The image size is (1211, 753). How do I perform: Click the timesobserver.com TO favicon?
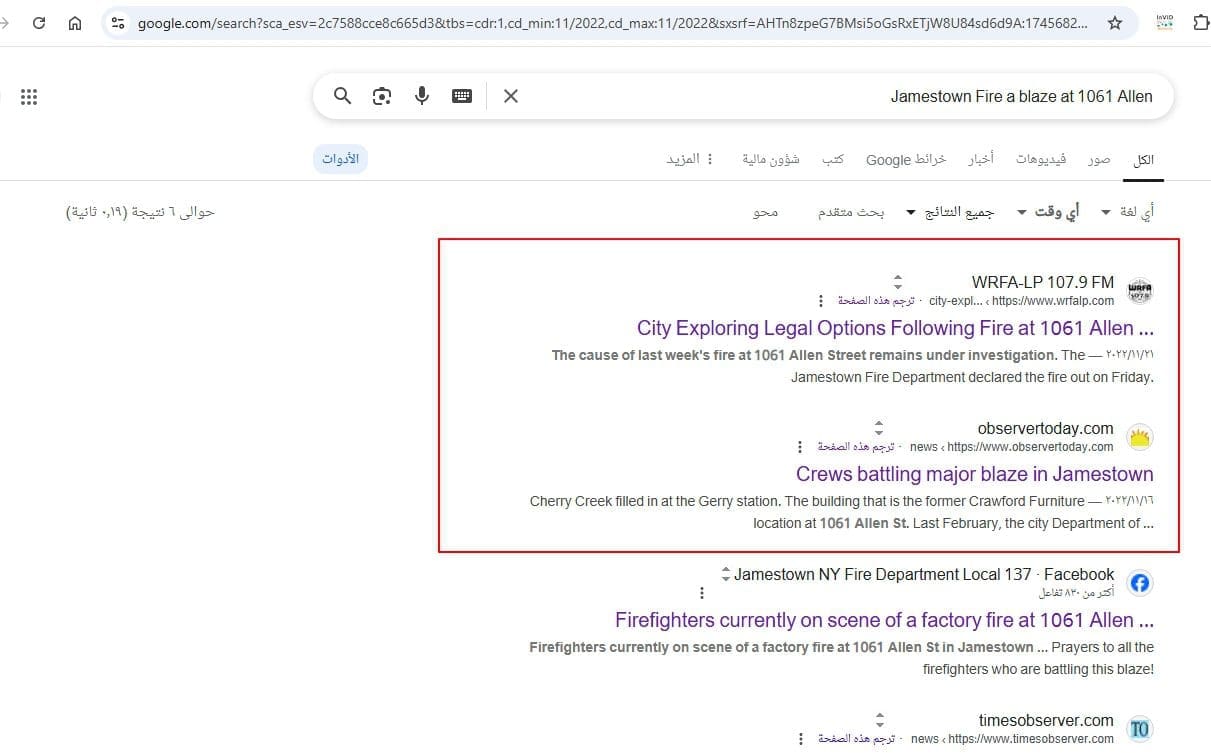[1140, 729]
